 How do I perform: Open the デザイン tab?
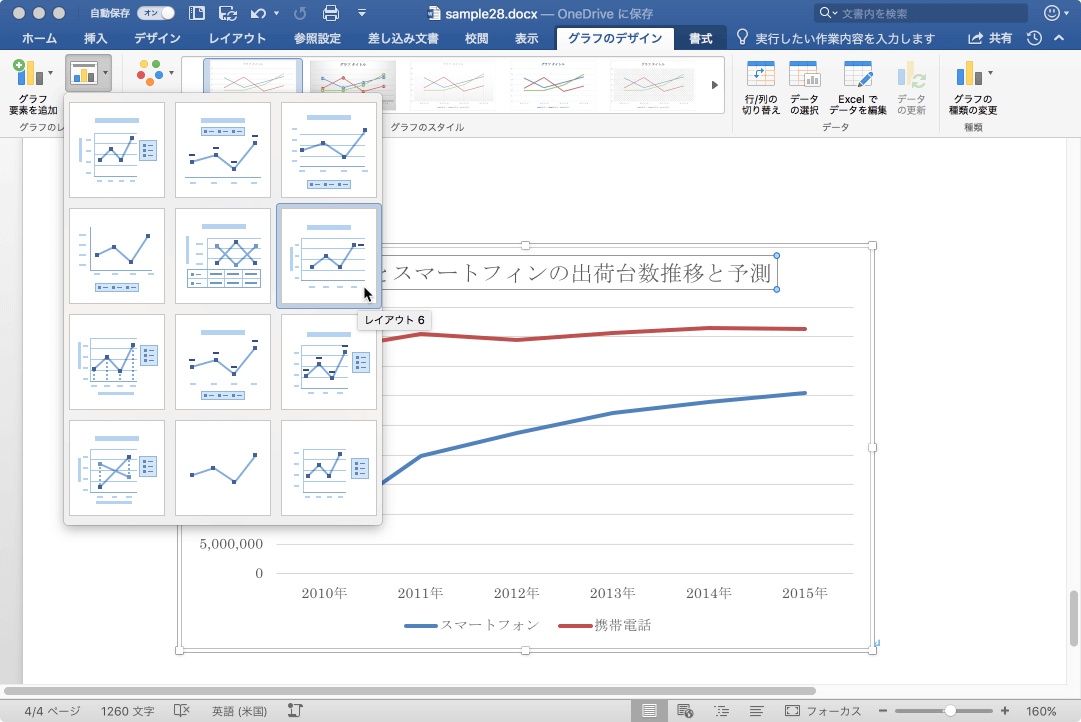[x=157, y=39]
